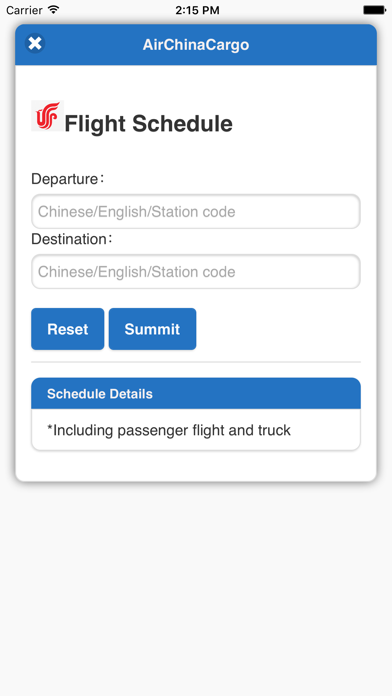Click the red Air China phoenix logo
This screenshot has height=696, width=392.
coord(48,115)
